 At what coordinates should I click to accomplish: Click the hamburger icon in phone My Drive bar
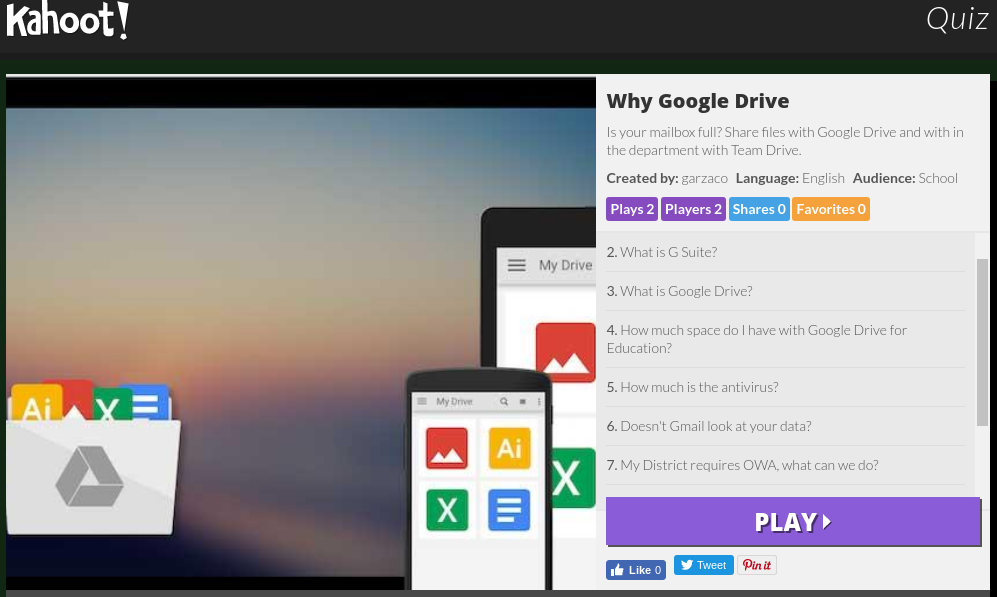(422, 401)
